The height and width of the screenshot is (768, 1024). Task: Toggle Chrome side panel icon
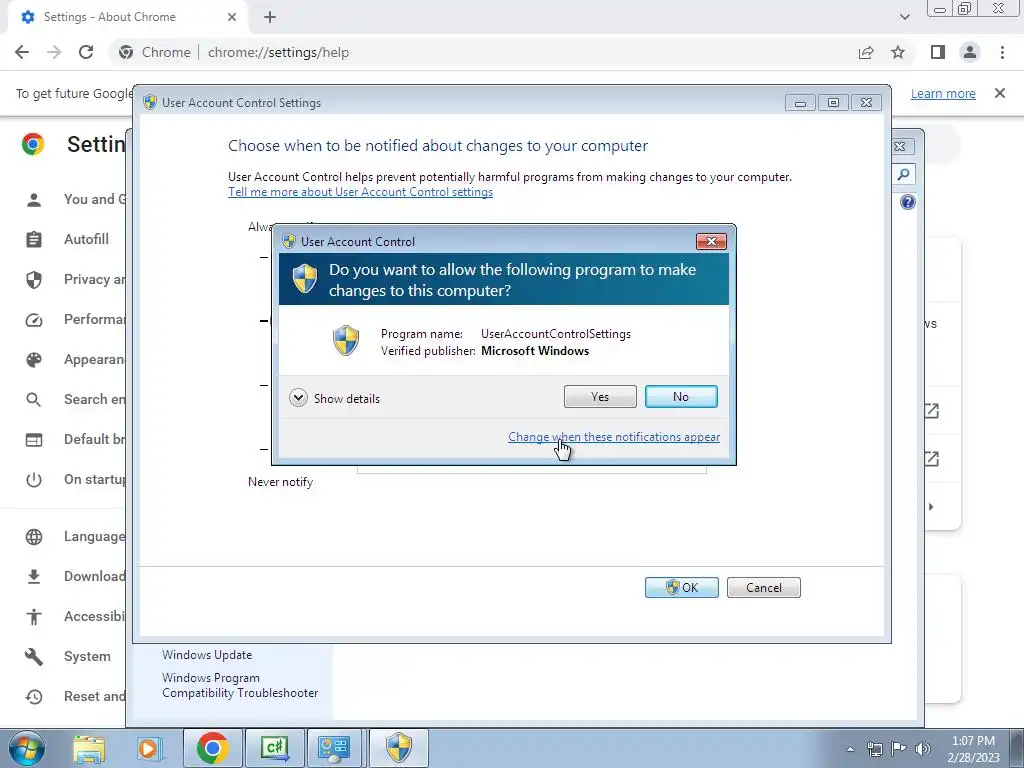coord(938,52)
